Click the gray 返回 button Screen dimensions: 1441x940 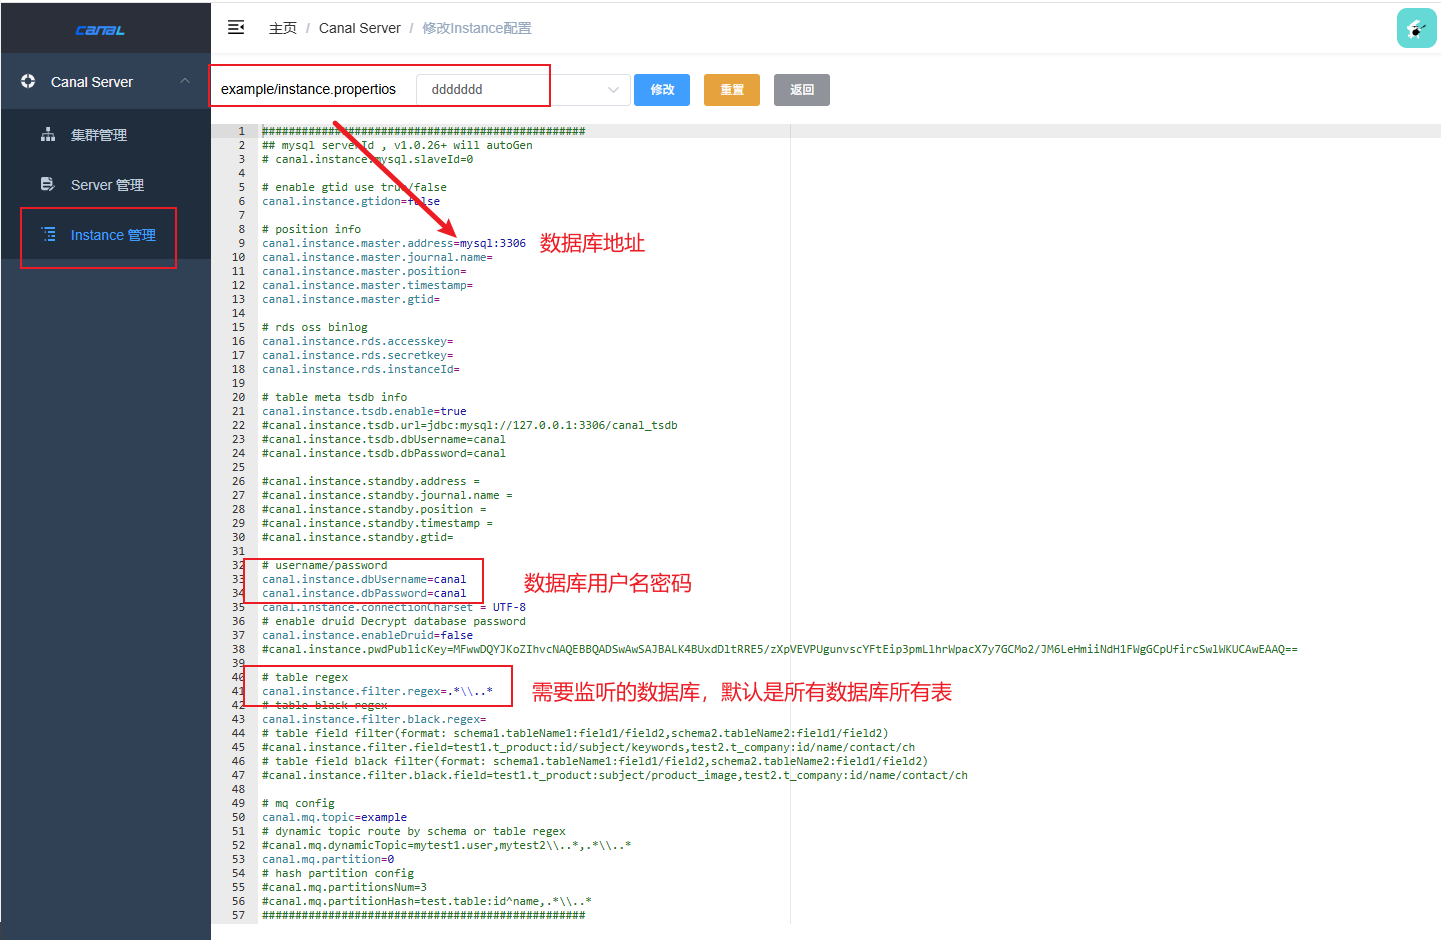pos(802,89)
